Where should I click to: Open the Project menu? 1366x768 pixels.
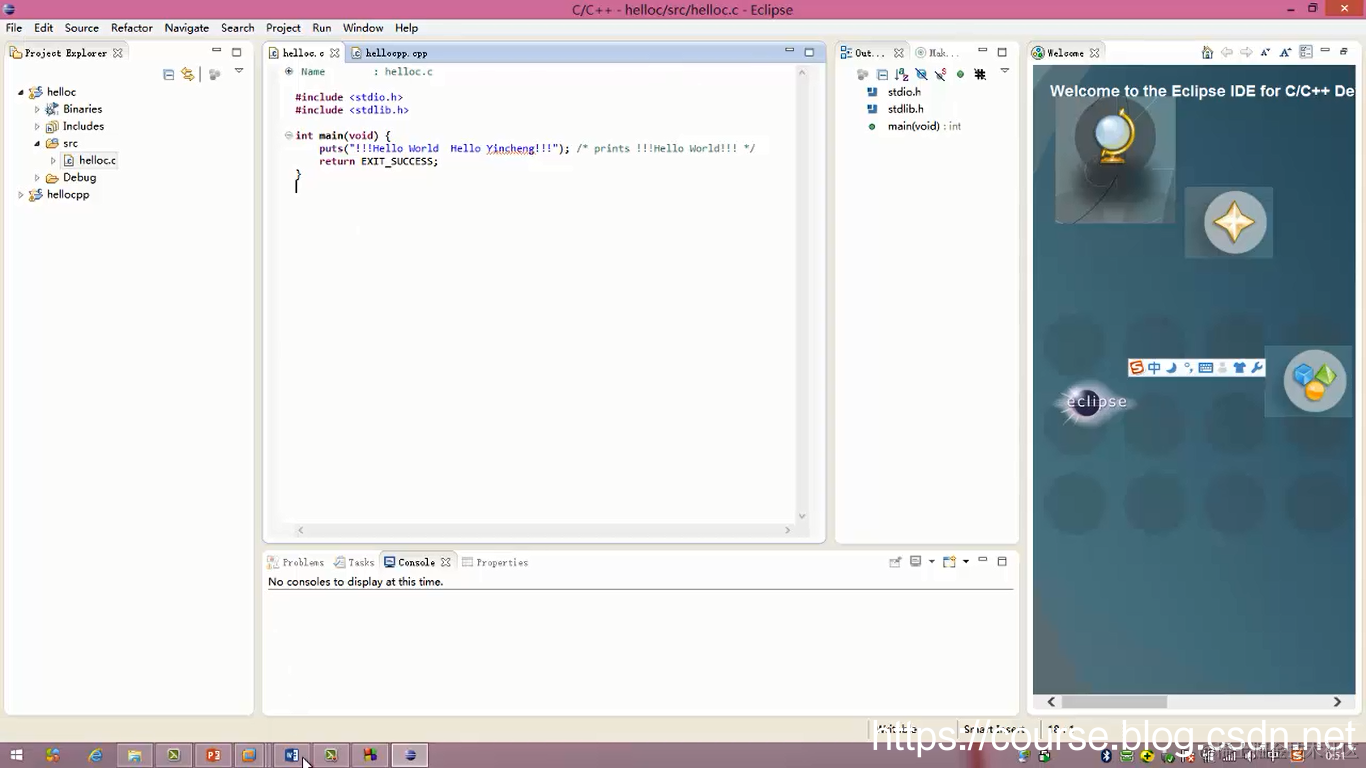click(283, 28)
